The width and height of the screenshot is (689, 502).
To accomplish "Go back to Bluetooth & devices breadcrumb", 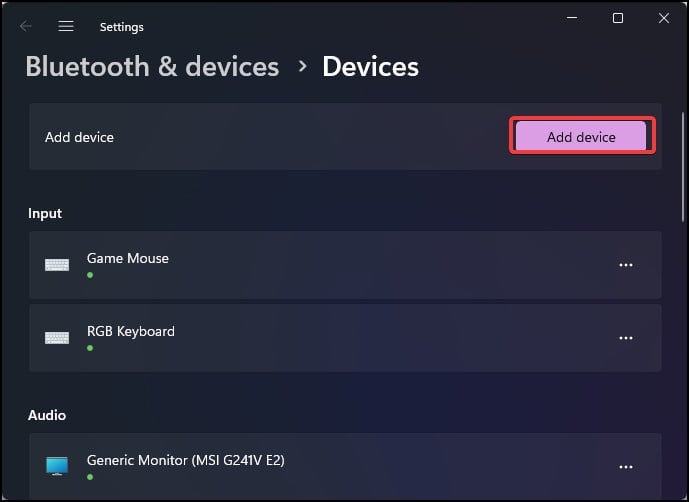I will (x=152, y=67).
